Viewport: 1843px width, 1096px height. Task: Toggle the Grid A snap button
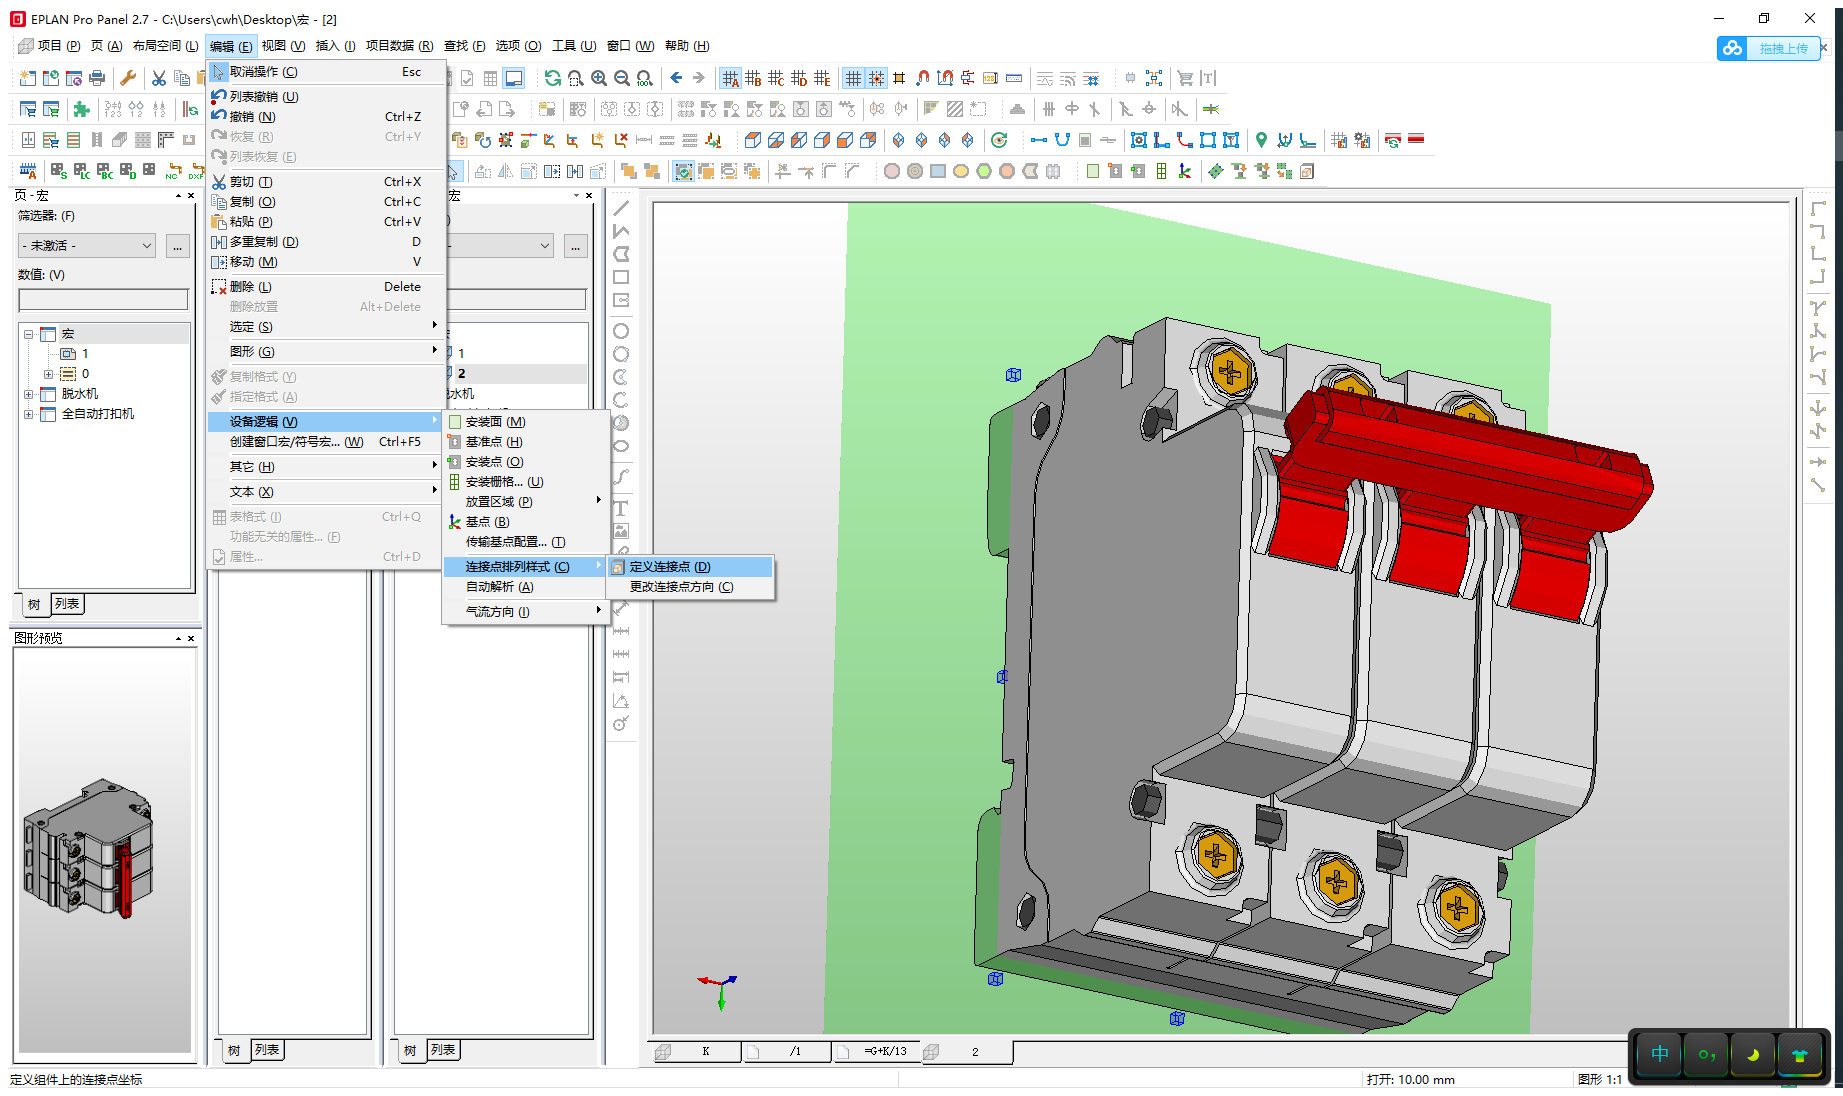click(x=730, y=78)
